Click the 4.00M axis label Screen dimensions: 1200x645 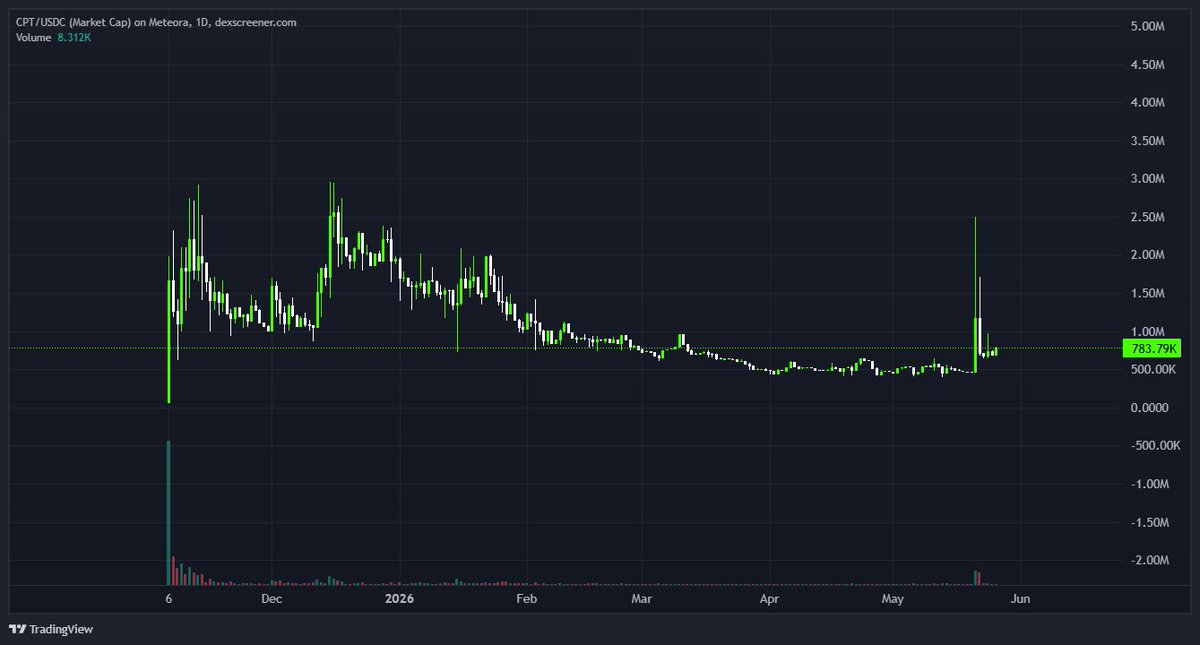click(x=1148, y=102)
